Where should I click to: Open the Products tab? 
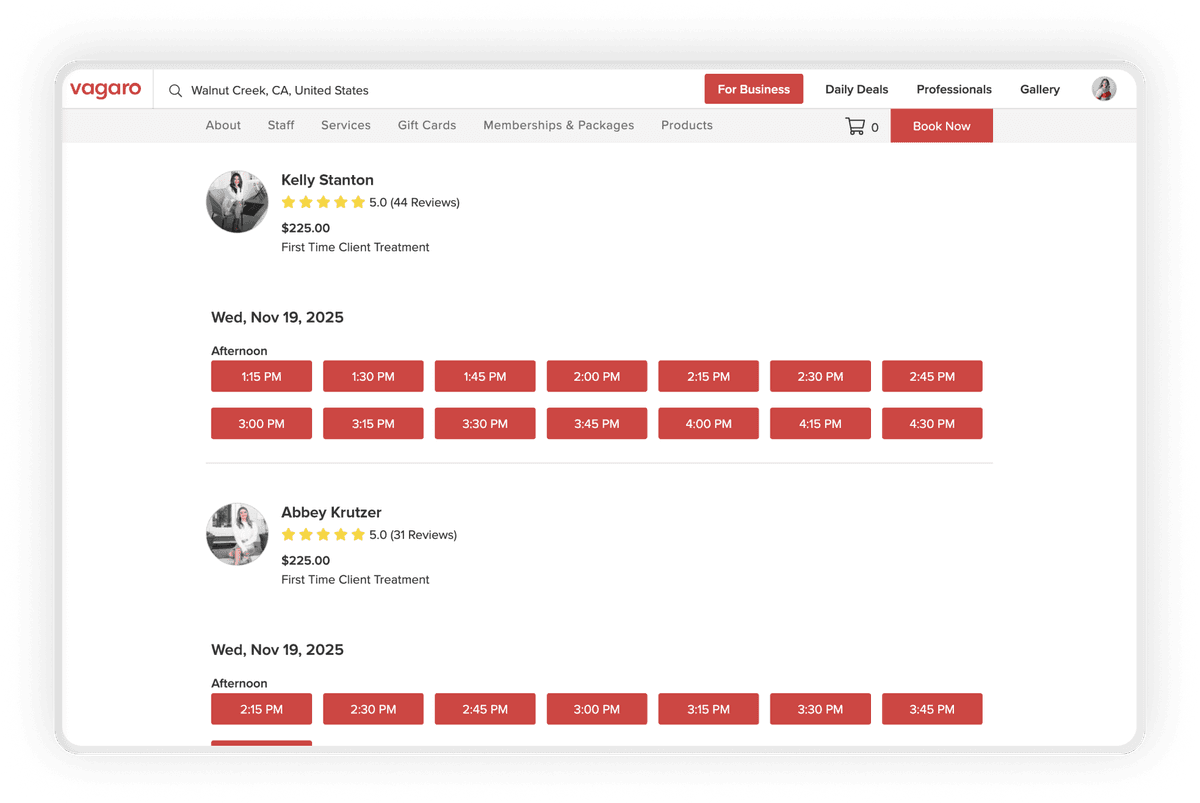(x=686, y=125)
